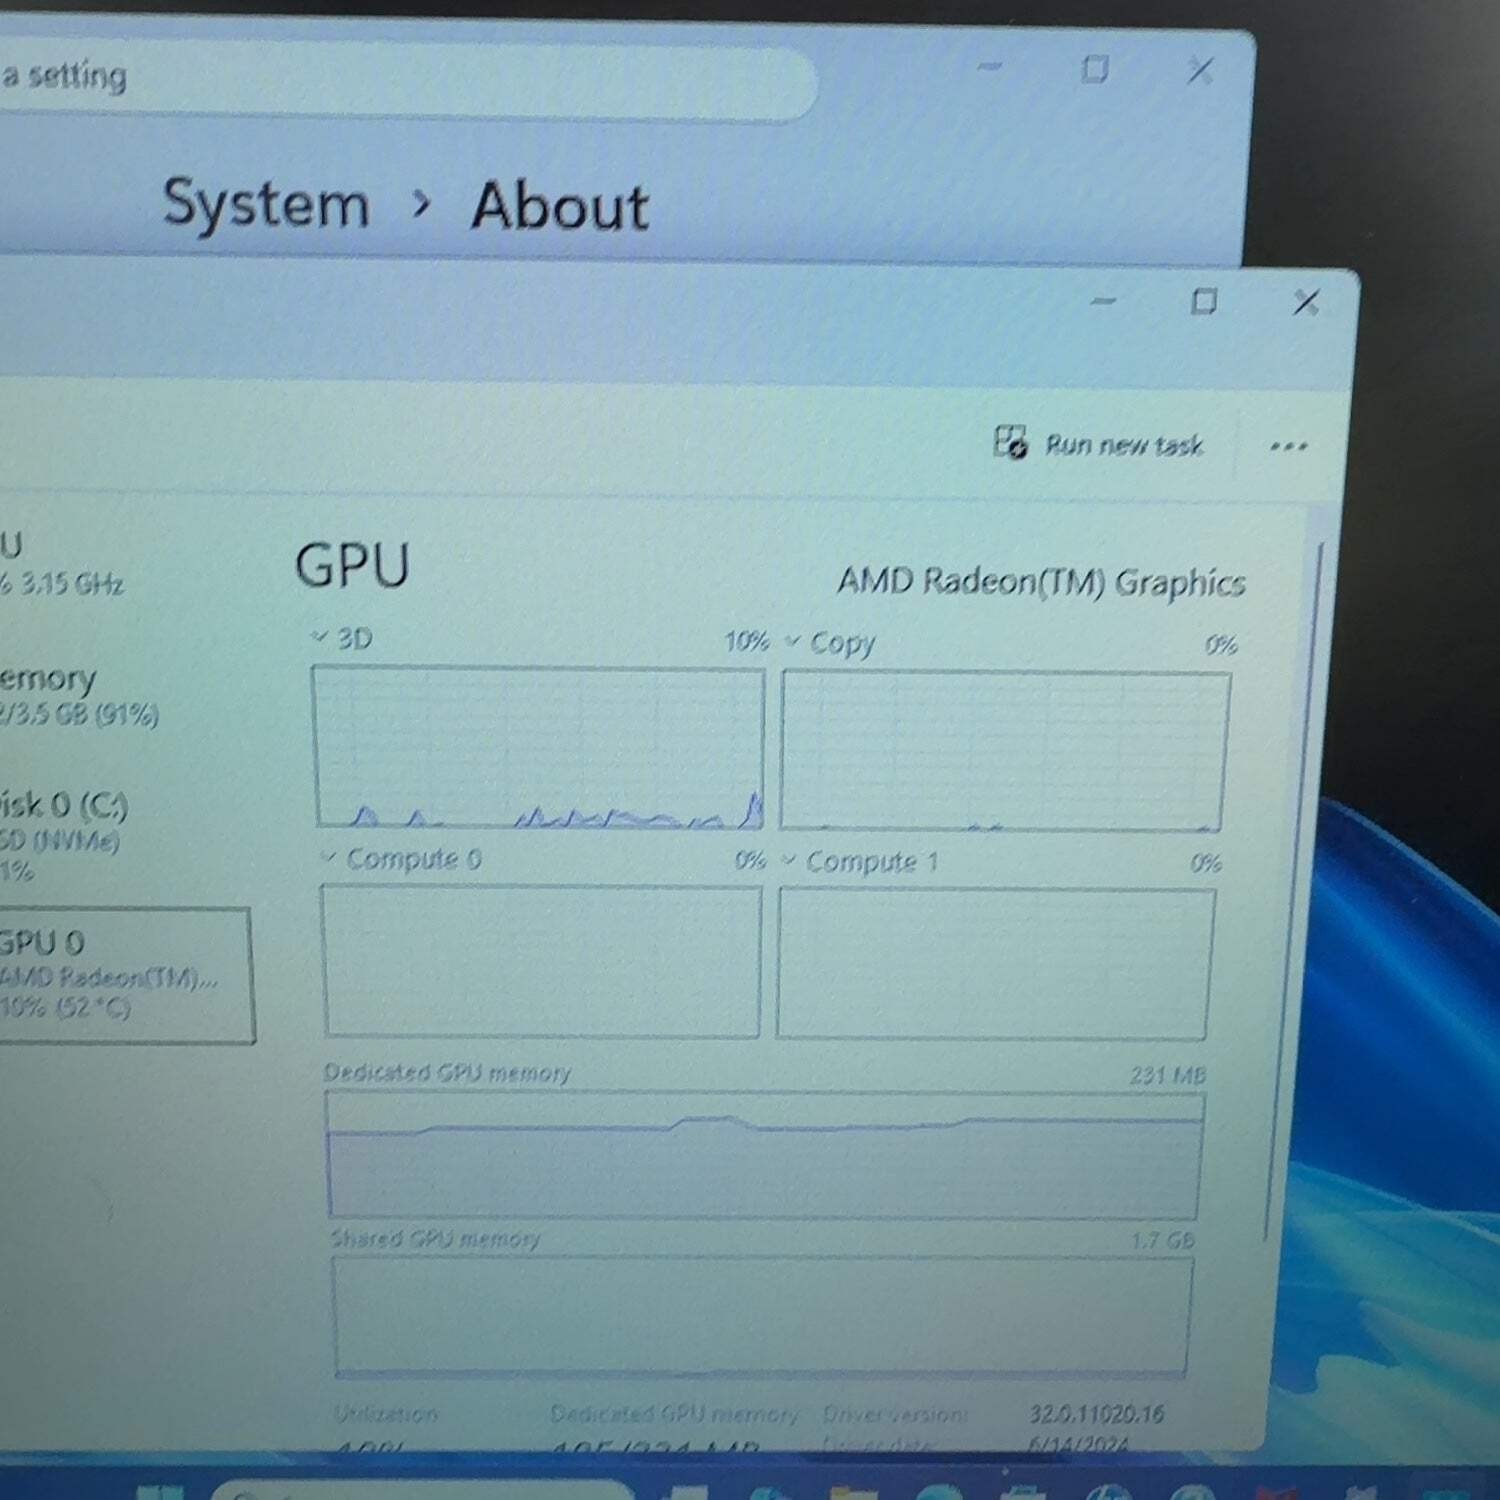Click the Shared GPU memory graph
This screenshot has height=1500, width=1500.
click(761, 1316)
